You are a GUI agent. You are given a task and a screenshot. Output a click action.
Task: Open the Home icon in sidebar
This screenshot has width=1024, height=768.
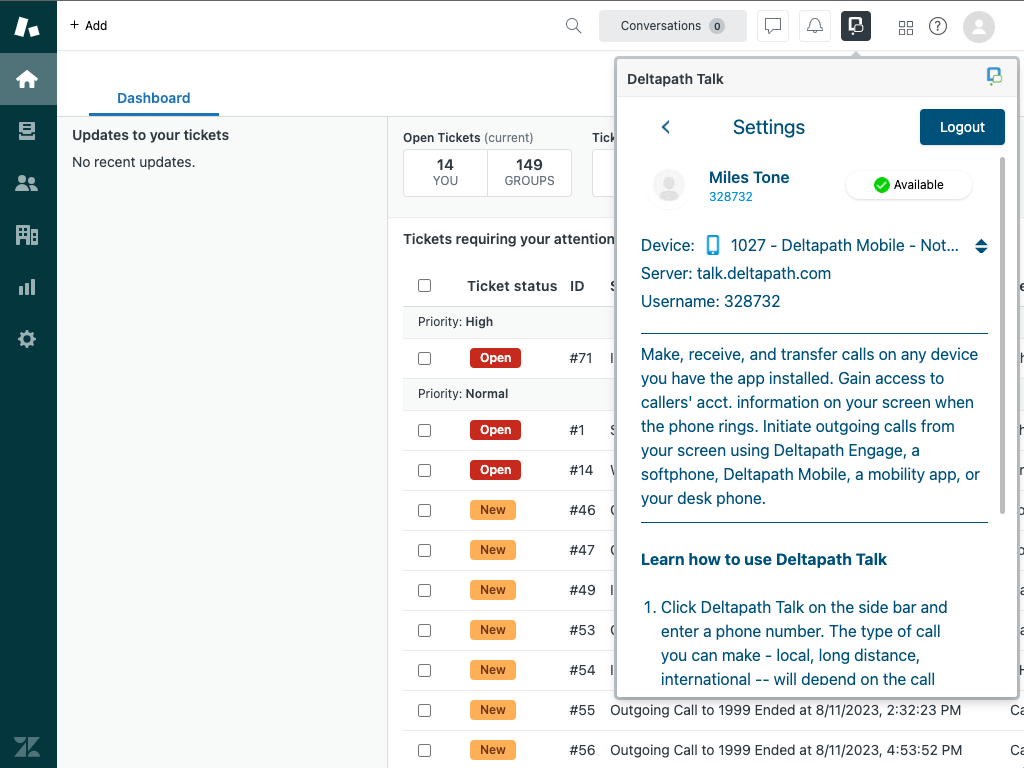click(x=27, y=79)
